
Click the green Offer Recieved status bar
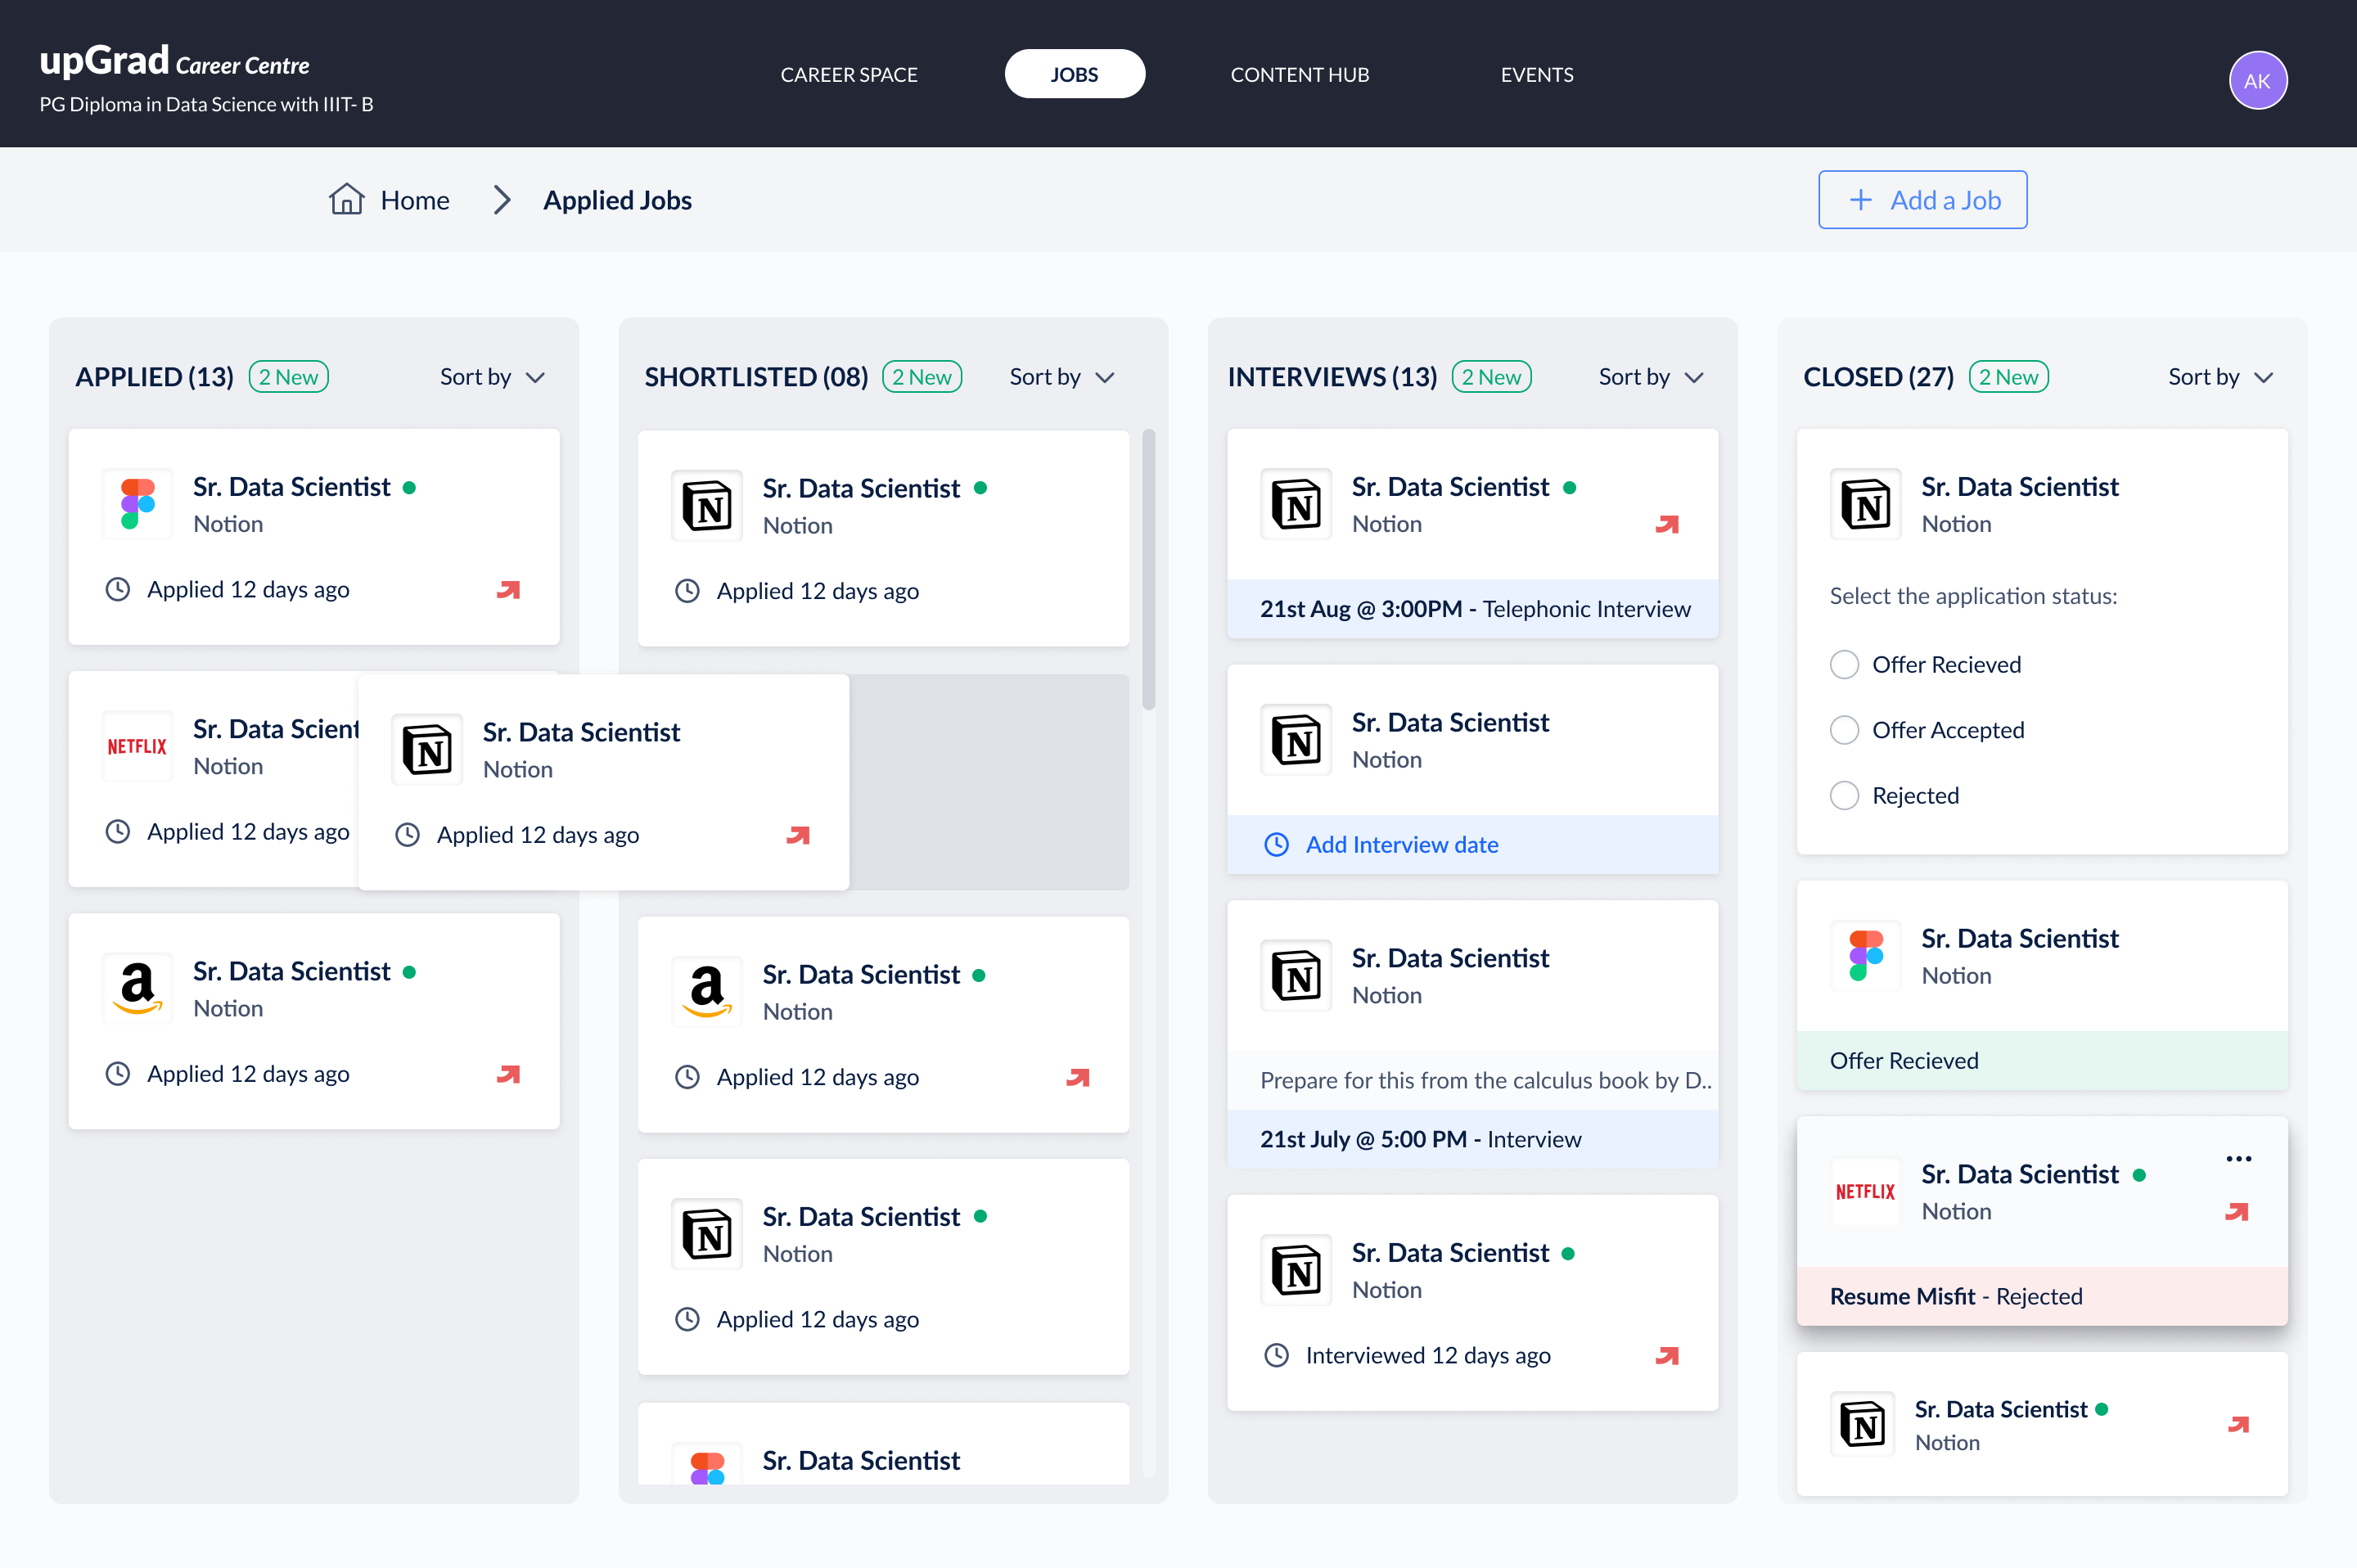[x=2042, y=1060]
